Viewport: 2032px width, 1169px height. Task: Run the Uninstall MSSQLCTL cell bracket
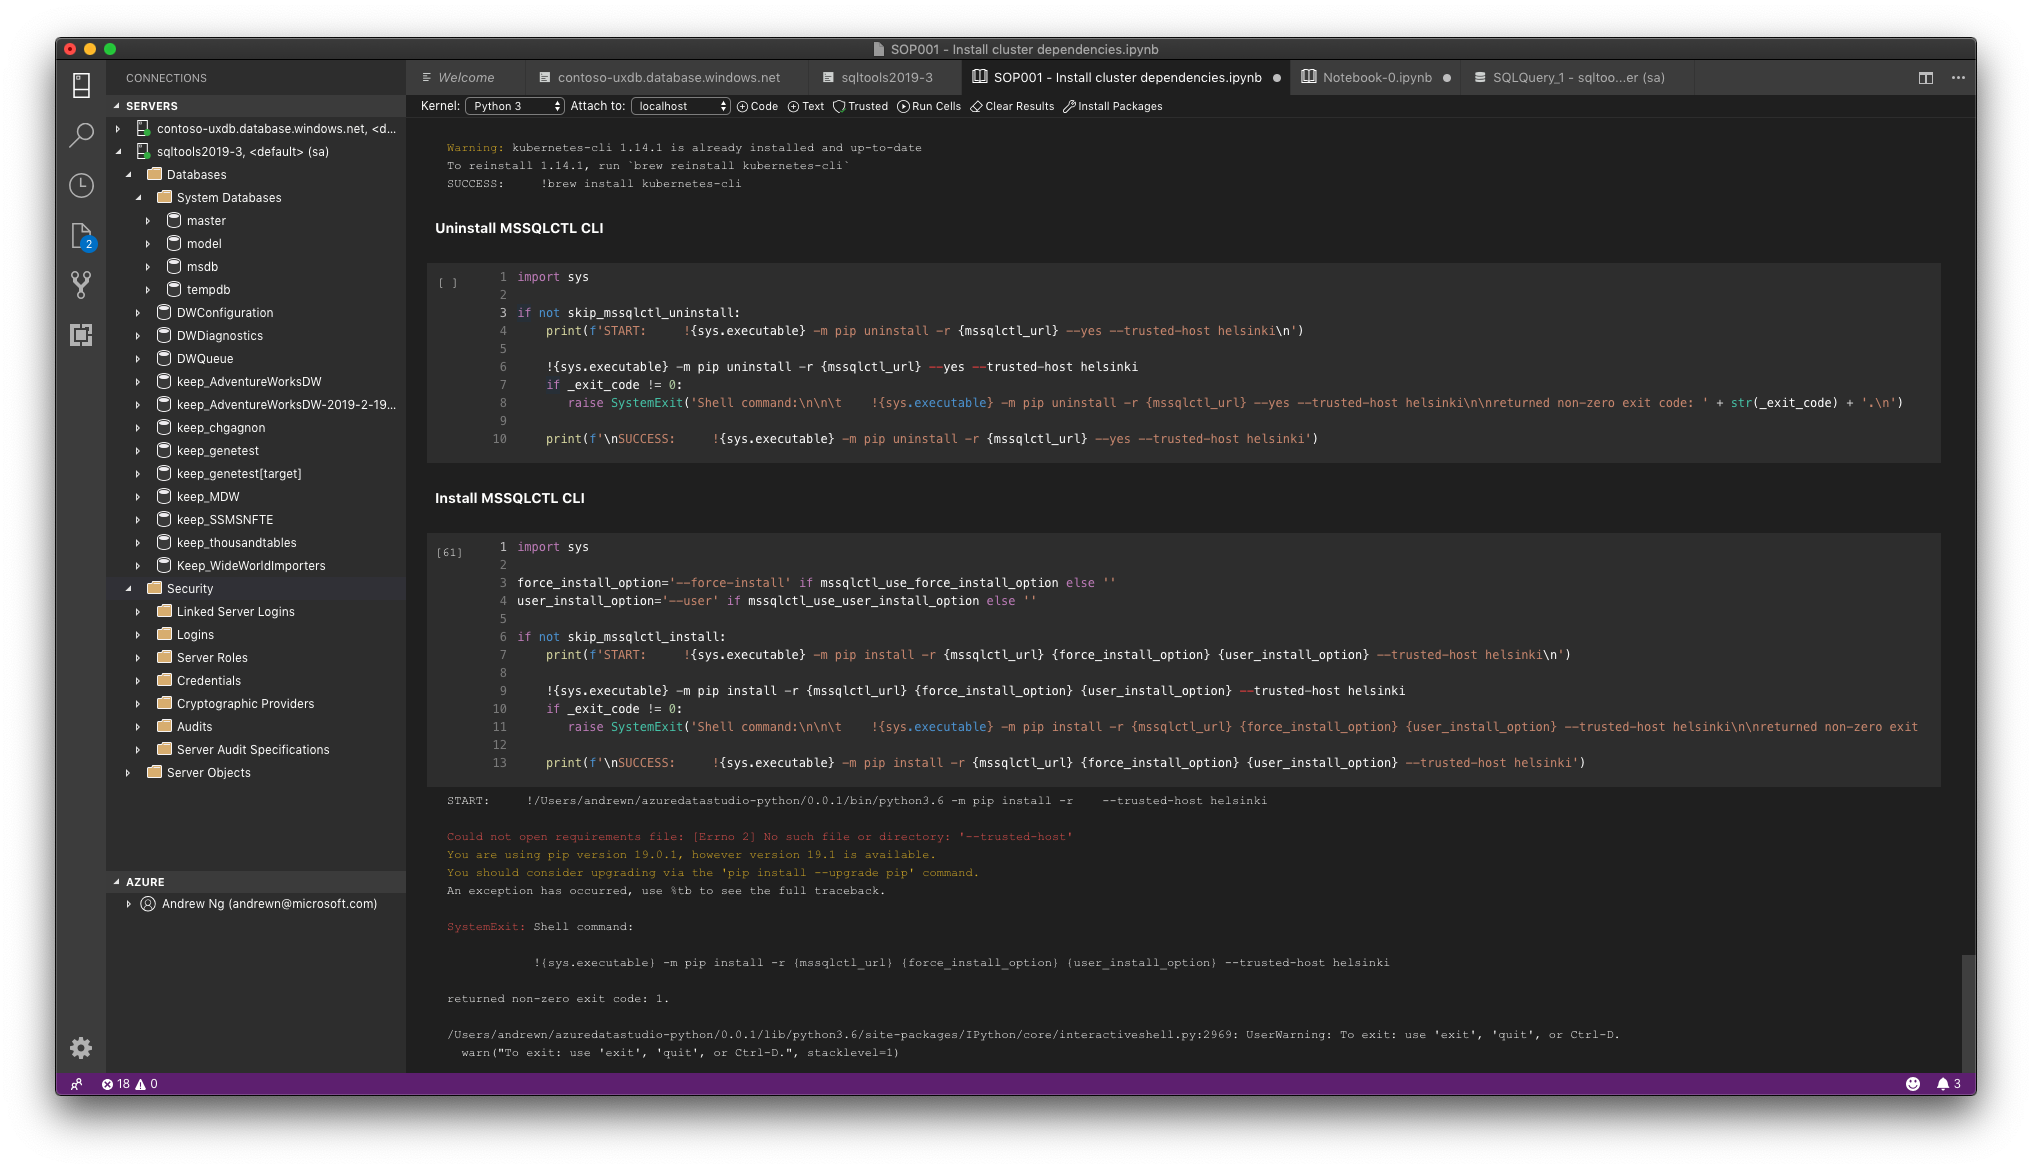point(448,283)
